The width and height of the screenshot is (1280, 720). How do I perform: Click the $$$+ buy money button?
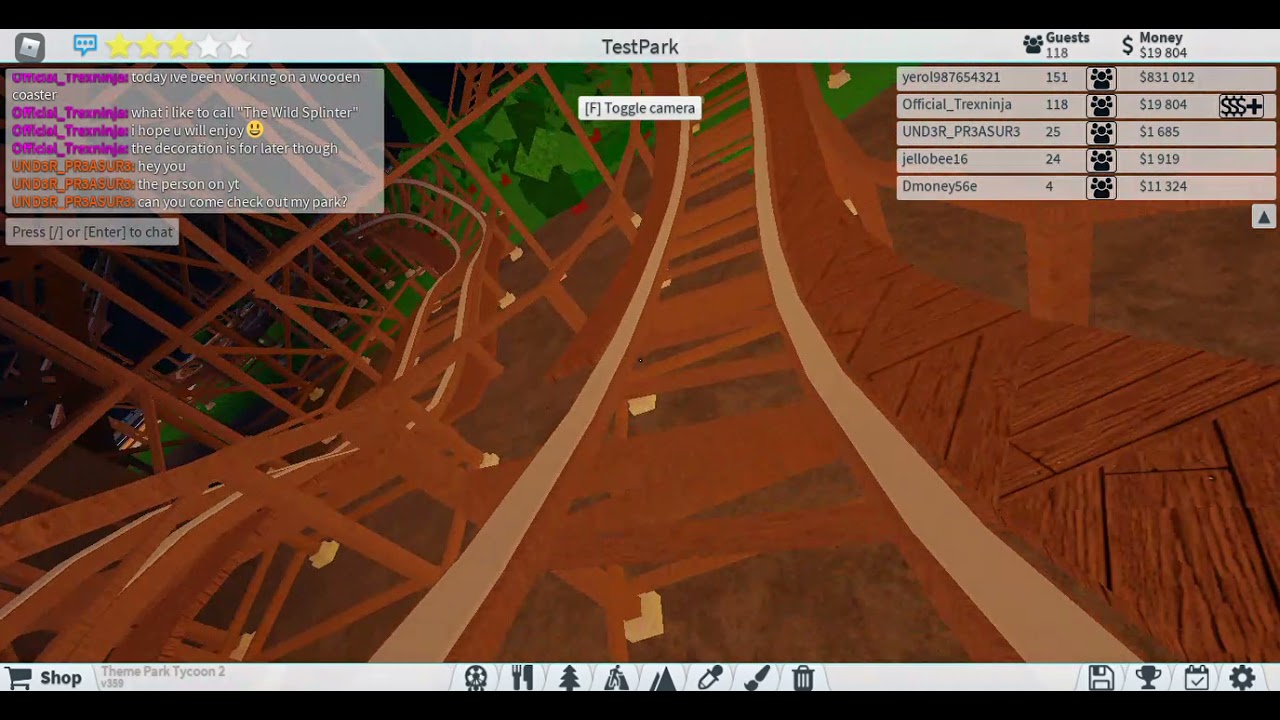[1241, 105]
